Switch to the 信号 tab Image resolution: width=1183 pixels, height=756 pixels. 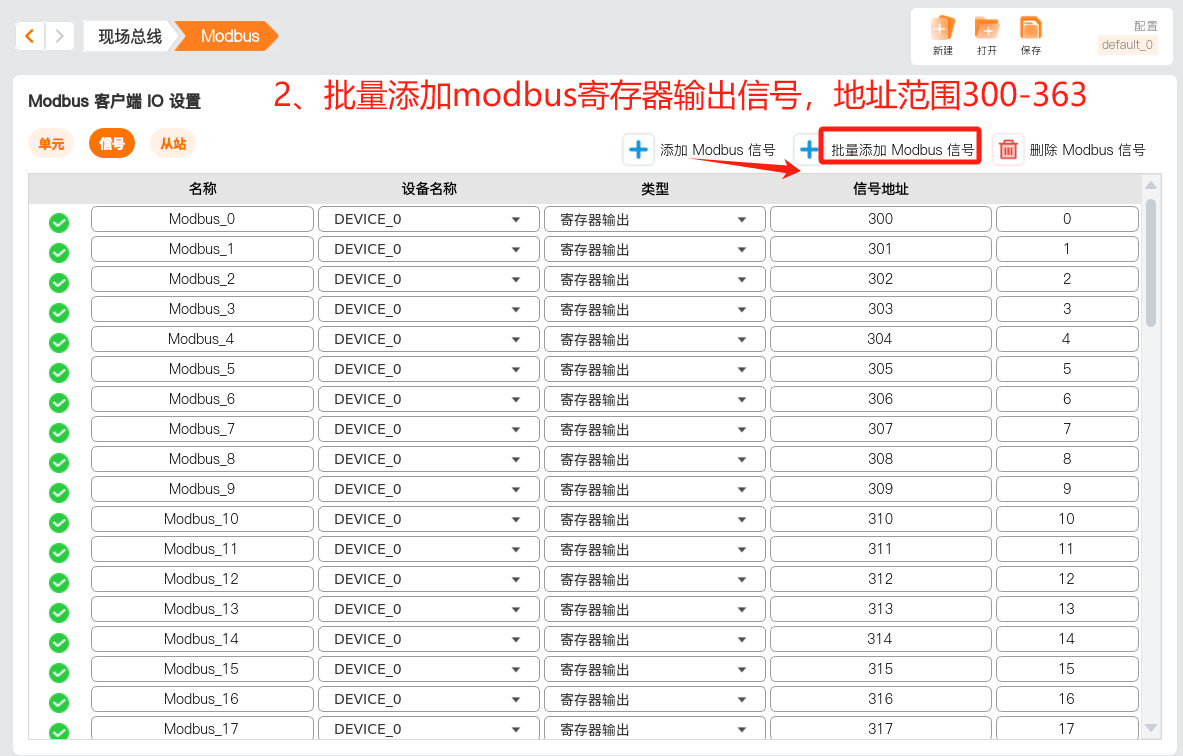pyautogui.click(x=112, y=143)
